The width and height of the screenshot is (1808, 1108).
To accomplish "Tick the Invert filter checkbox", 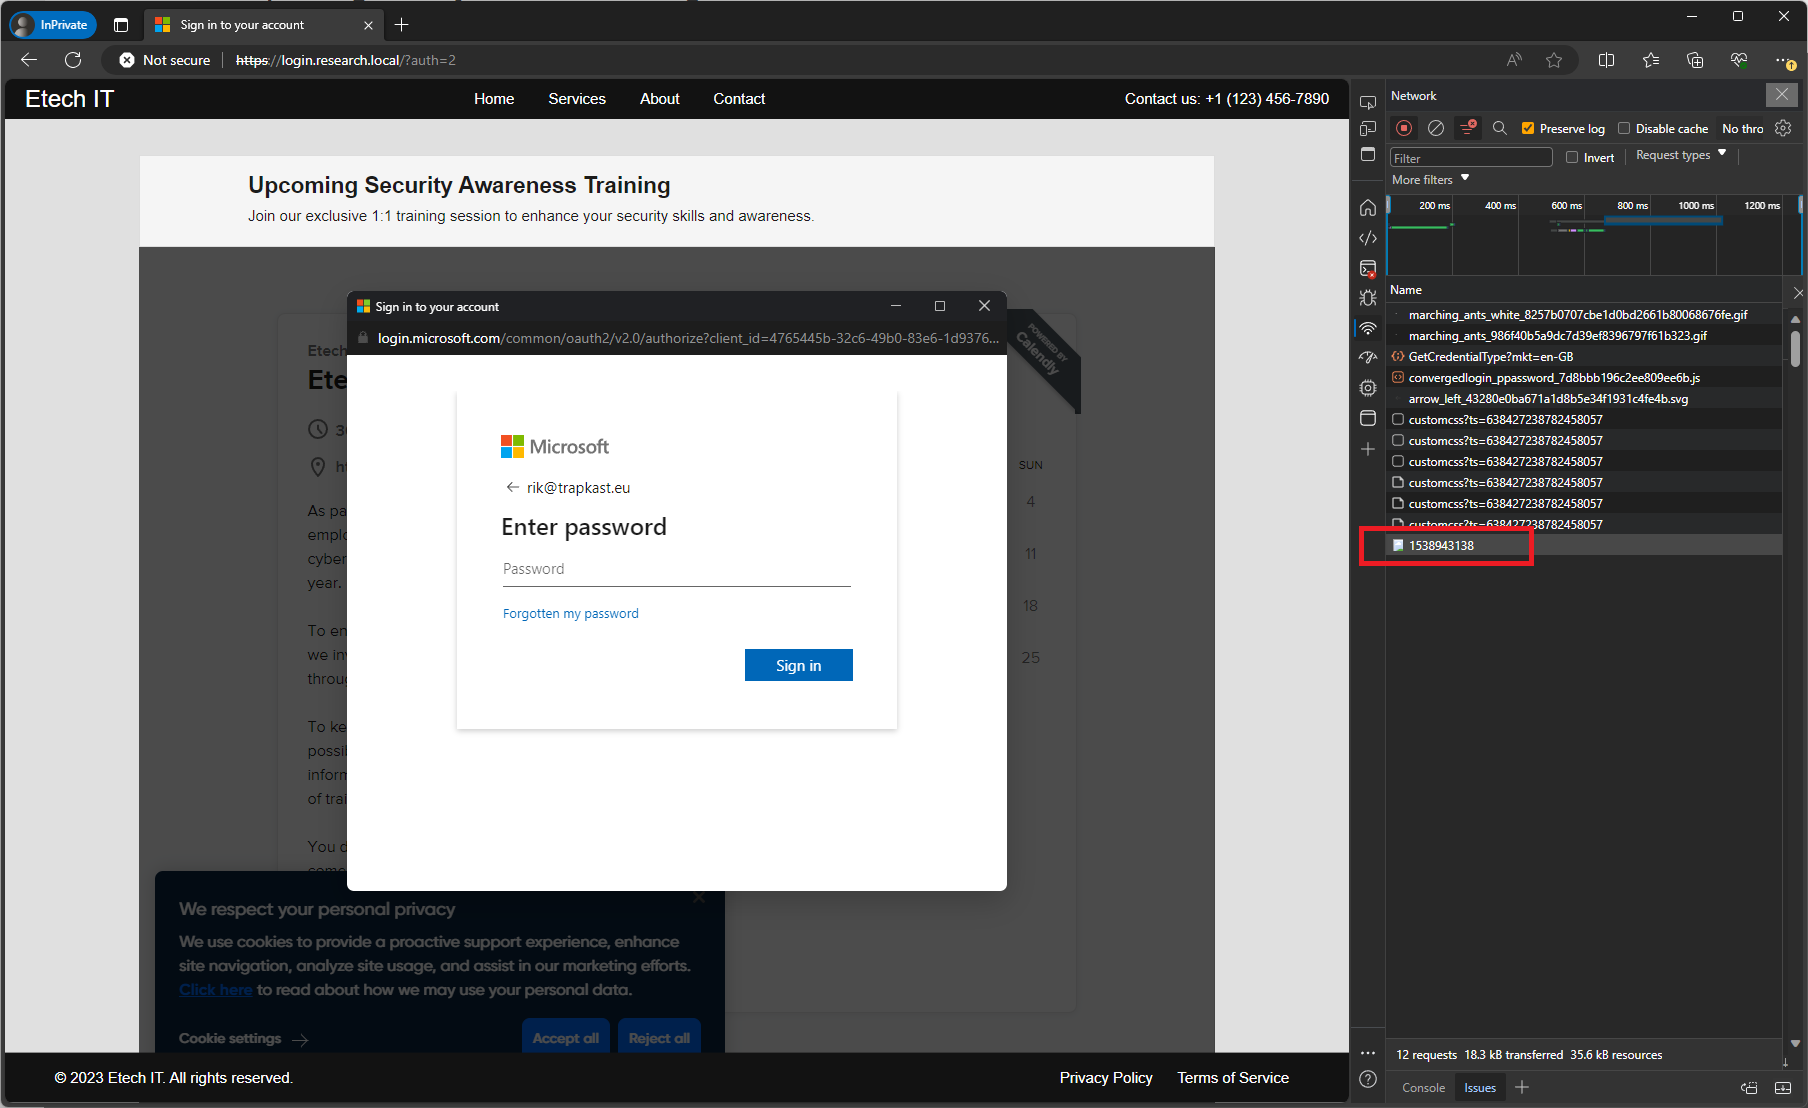I will (1572, 158).
